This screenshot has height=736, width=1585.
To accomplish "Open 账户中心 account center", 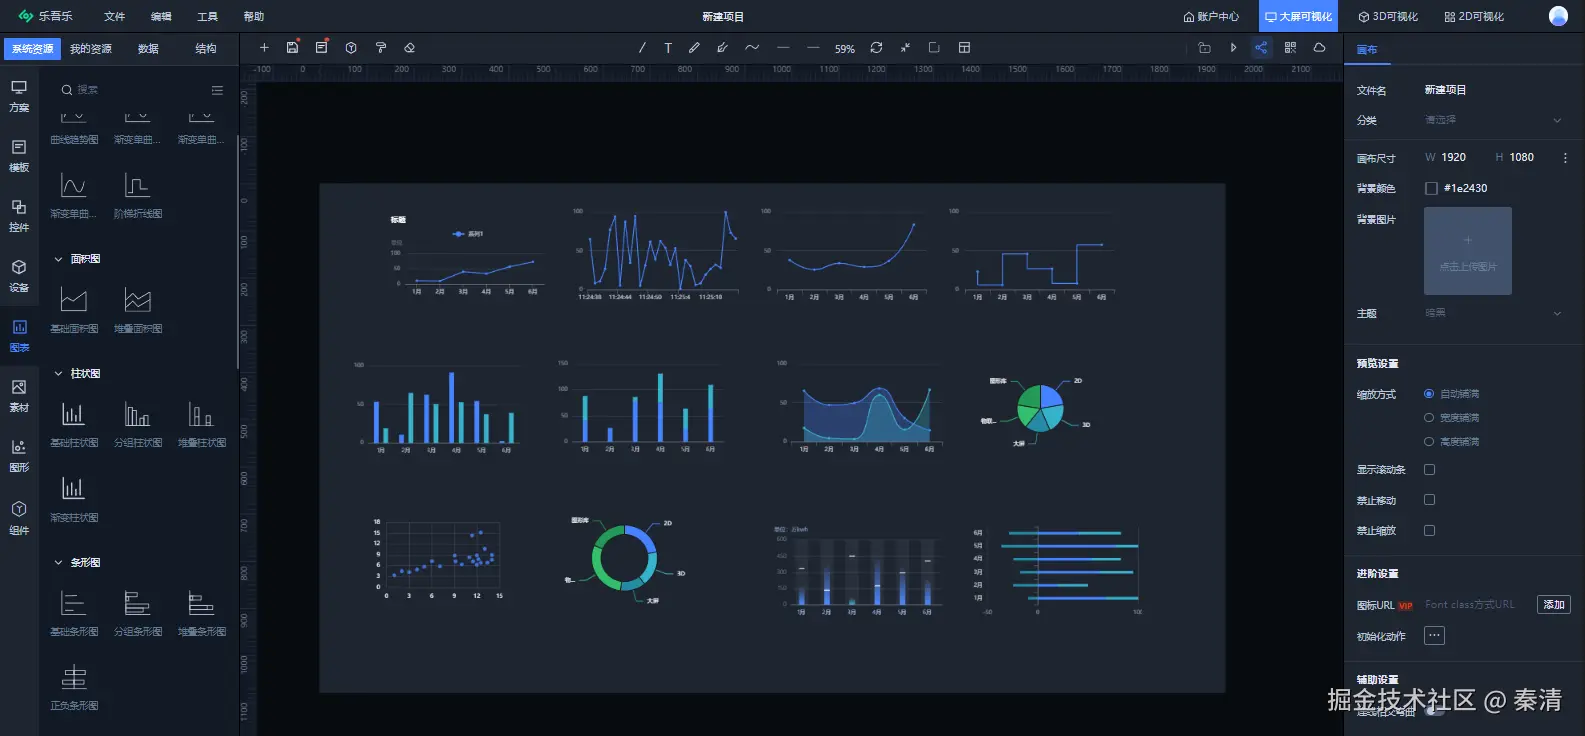I will click(1211, 17).
